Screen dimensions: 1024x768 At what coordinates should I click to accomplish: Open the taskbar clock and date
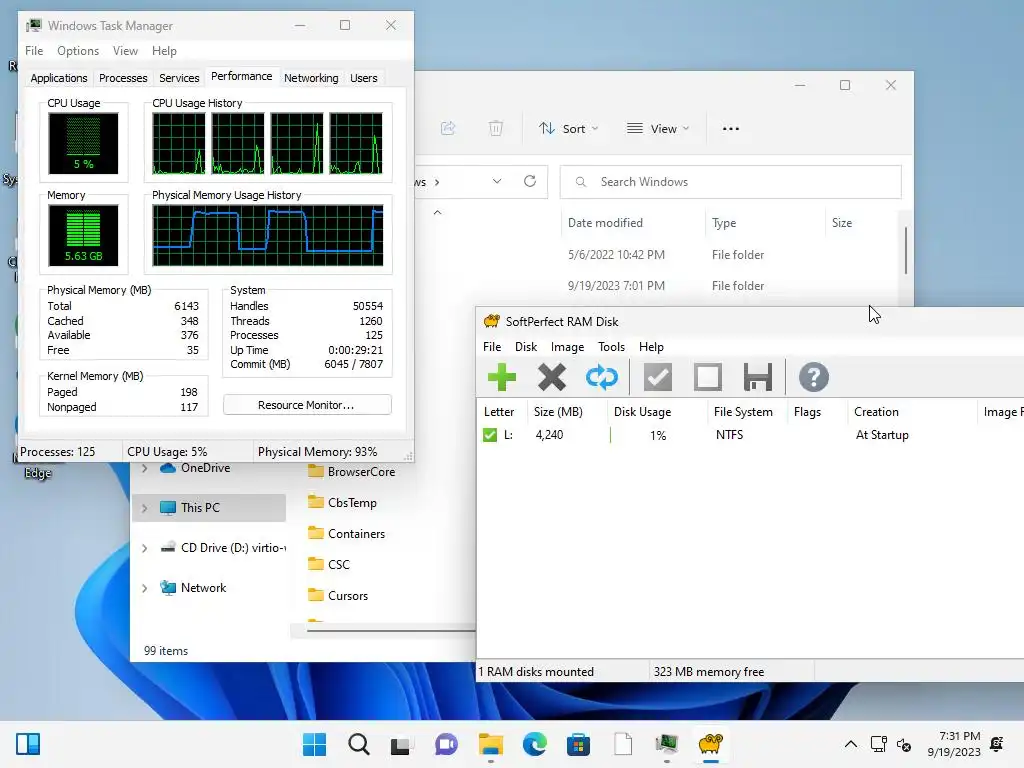[x=953, y=744]
